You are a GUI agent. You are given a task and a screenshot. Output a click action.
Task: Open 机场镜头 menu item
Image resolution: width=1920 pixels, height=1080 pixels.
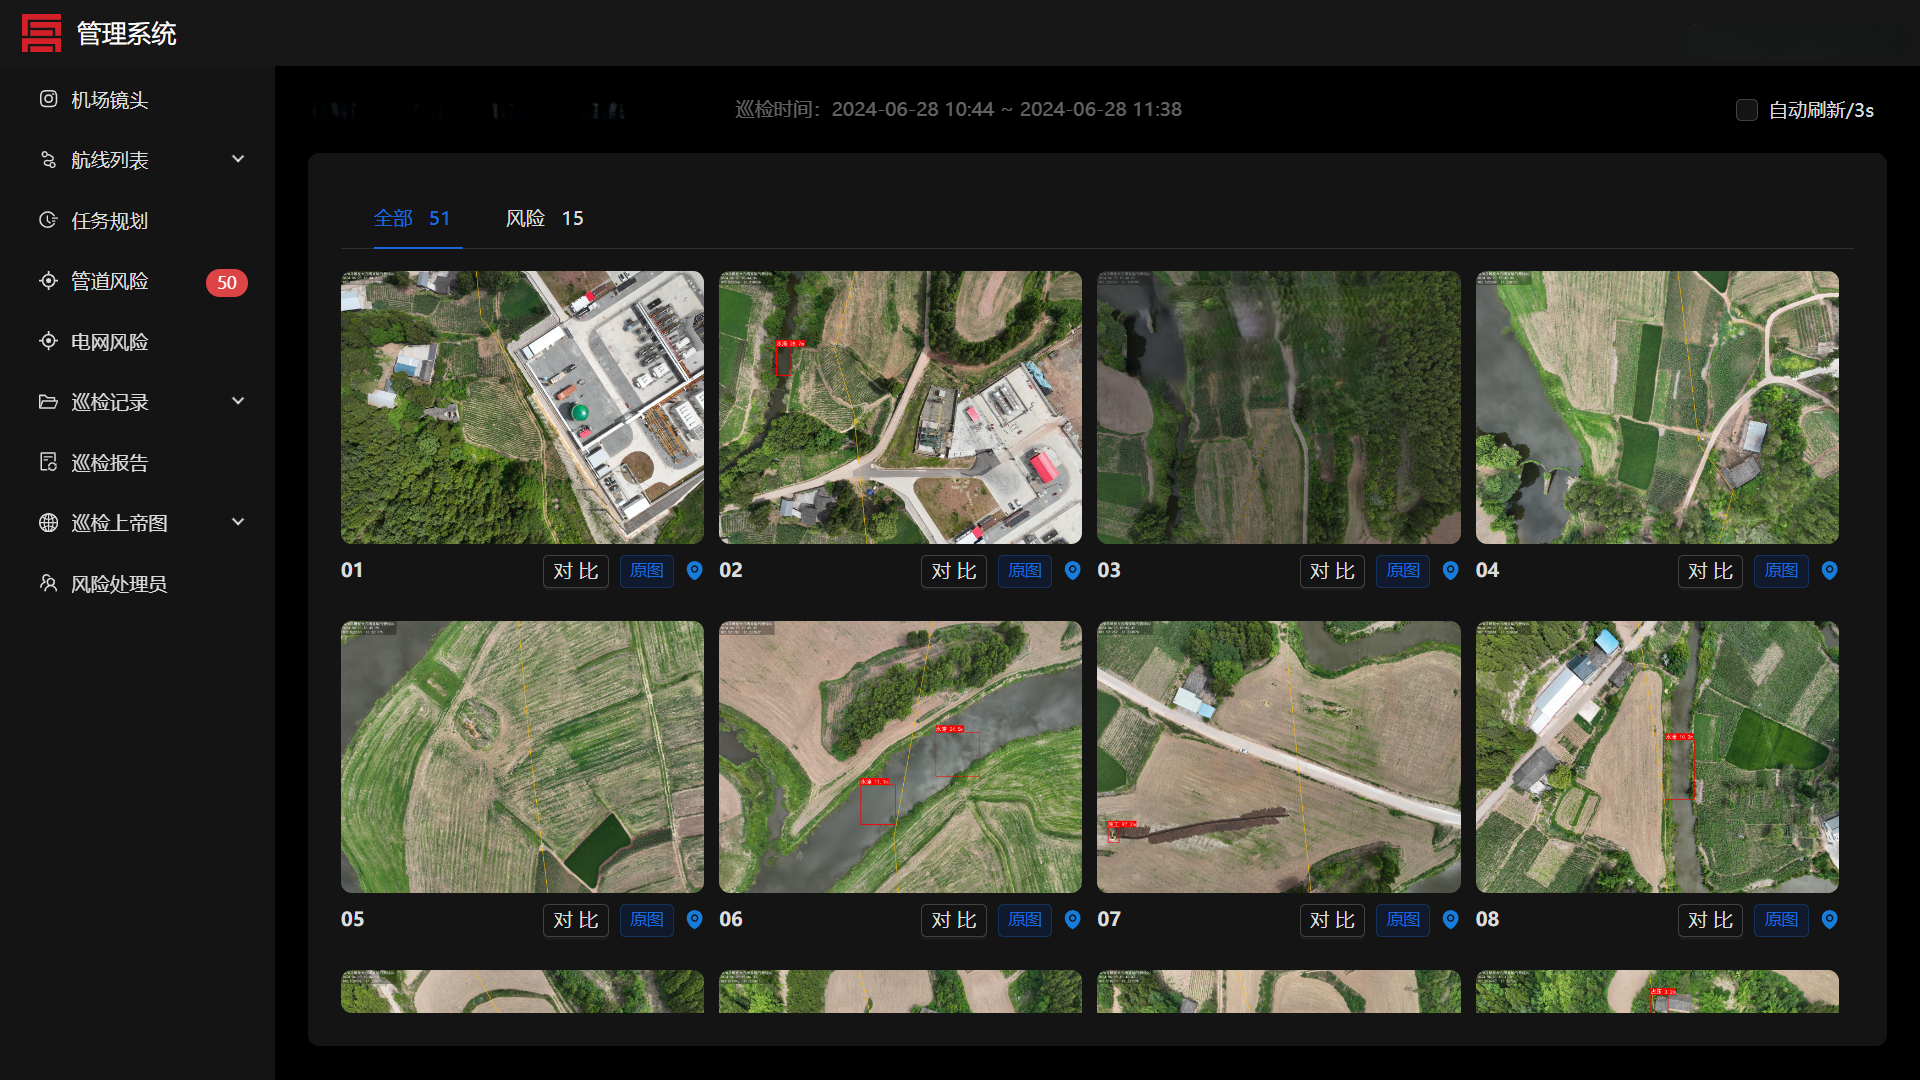[x=138, y=100]
